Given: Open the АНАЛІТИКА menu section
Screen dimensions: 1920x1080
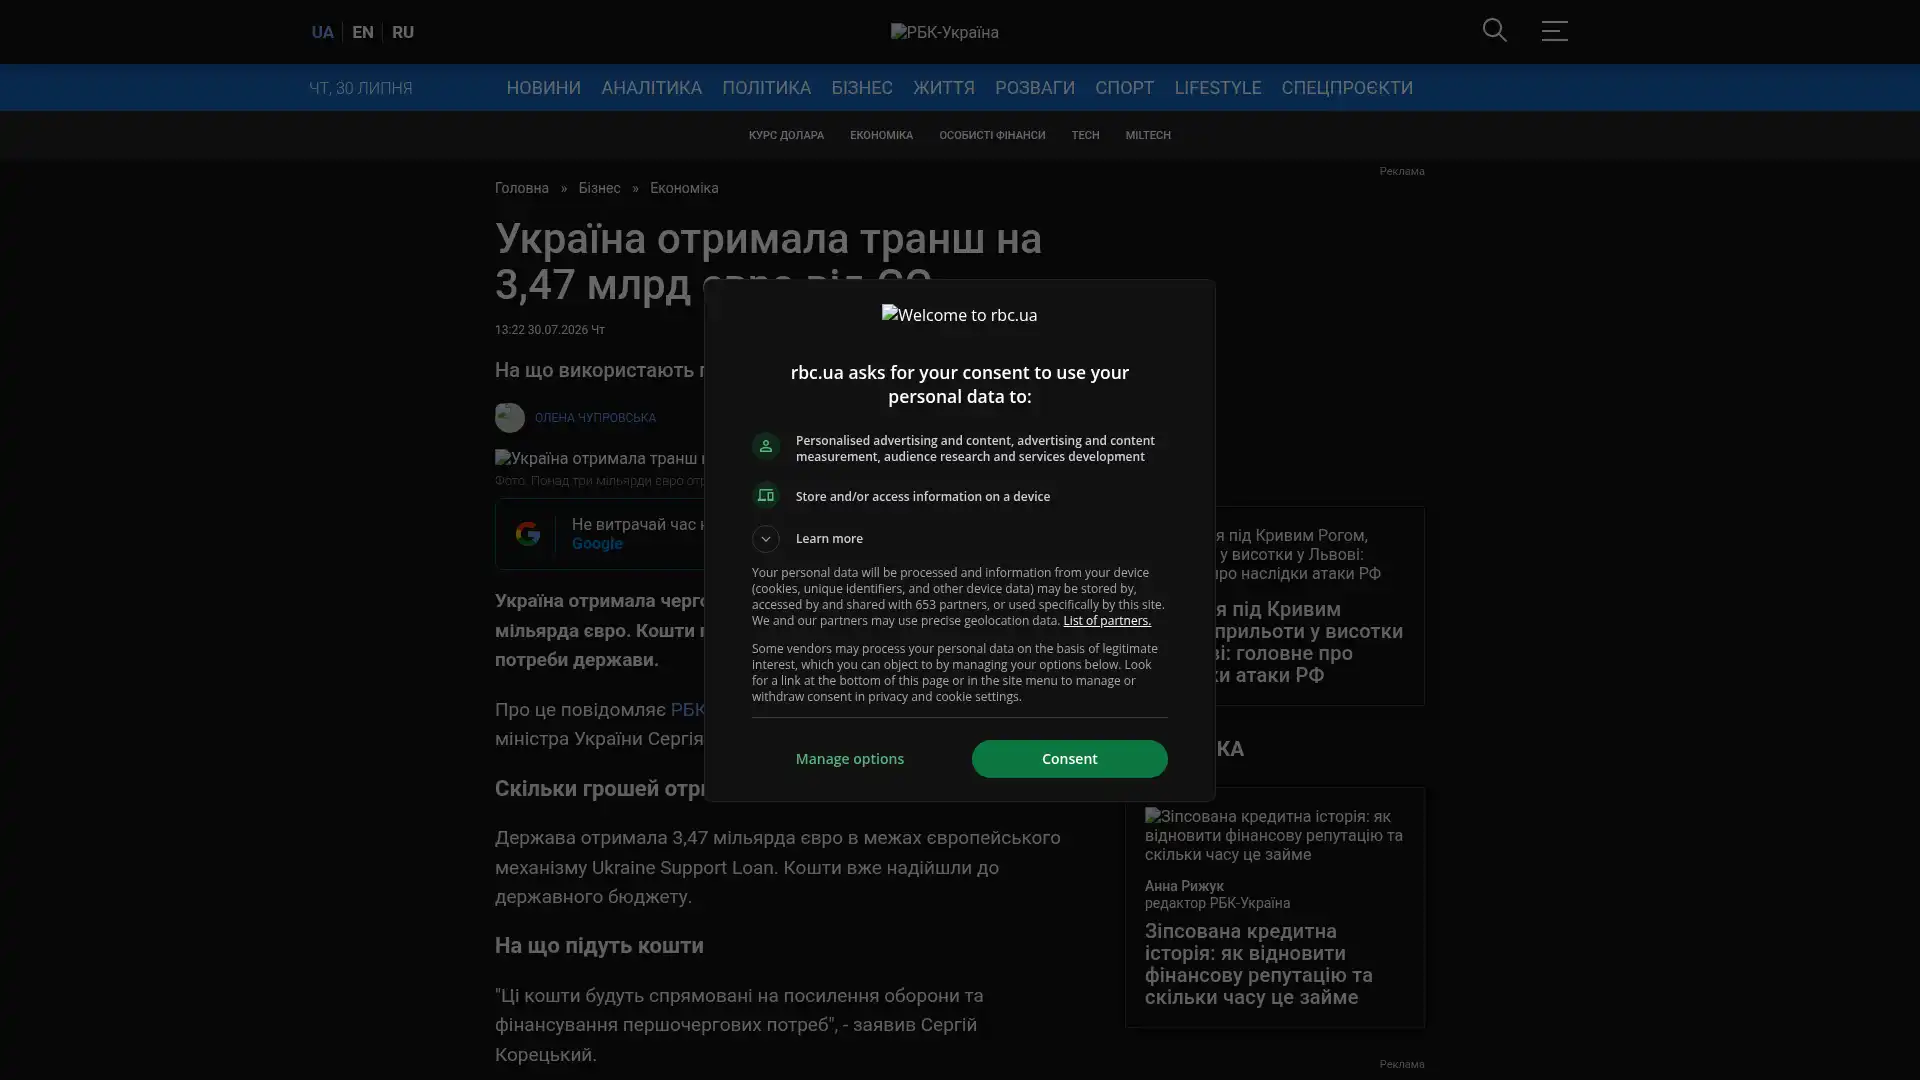Looking at the screenshot, I should (652, 88).
